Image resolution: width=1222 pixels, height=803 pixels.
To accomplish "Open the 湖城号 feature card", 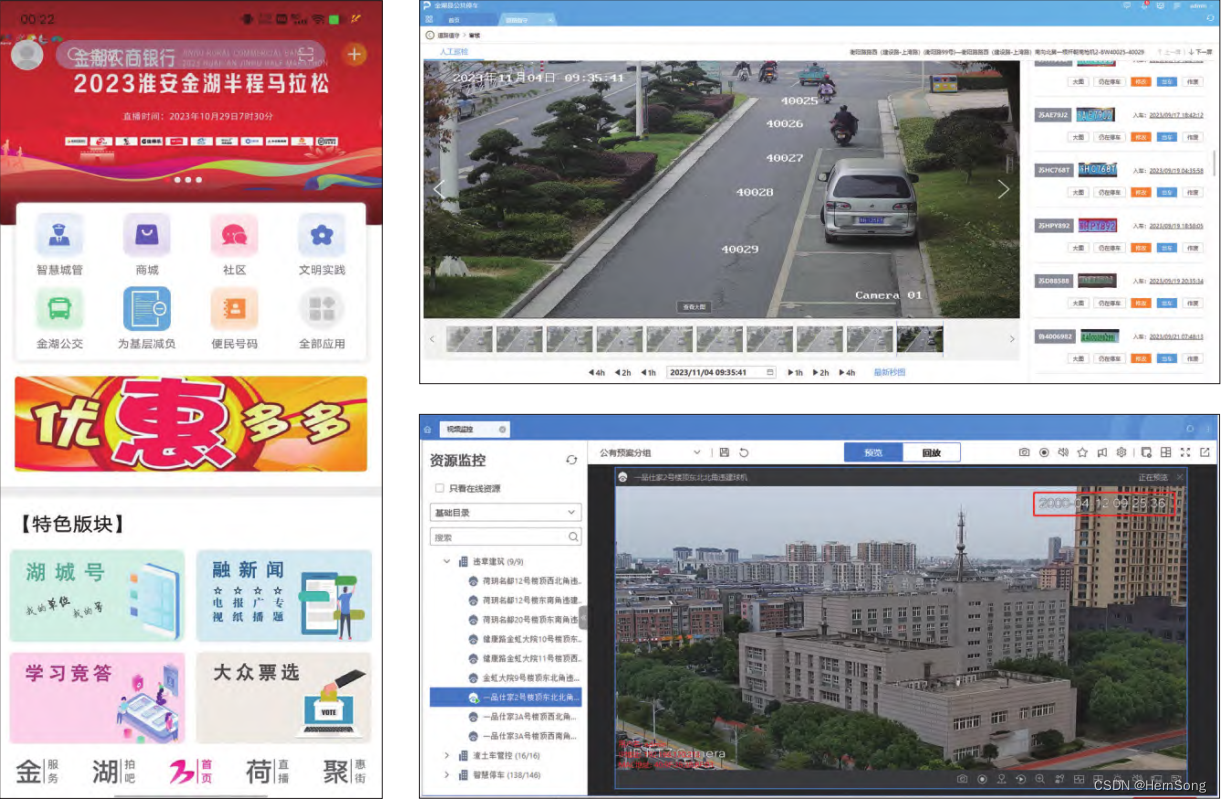I will (x=97, y=596).
